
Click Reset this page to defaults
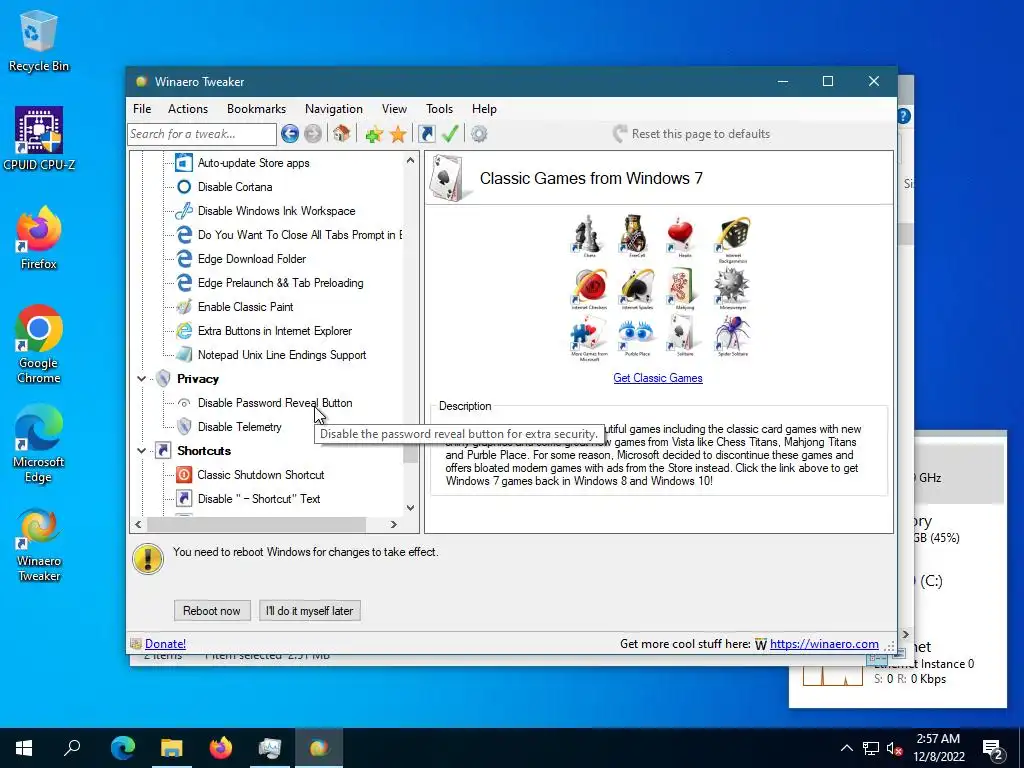point(692,134)
